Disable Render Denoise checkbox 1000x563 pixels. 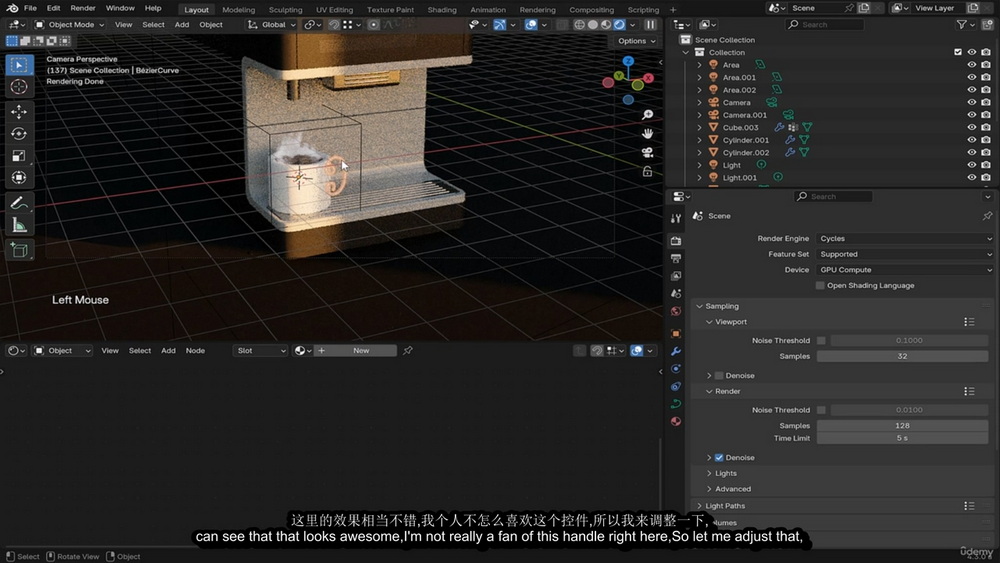pos(719,458)
